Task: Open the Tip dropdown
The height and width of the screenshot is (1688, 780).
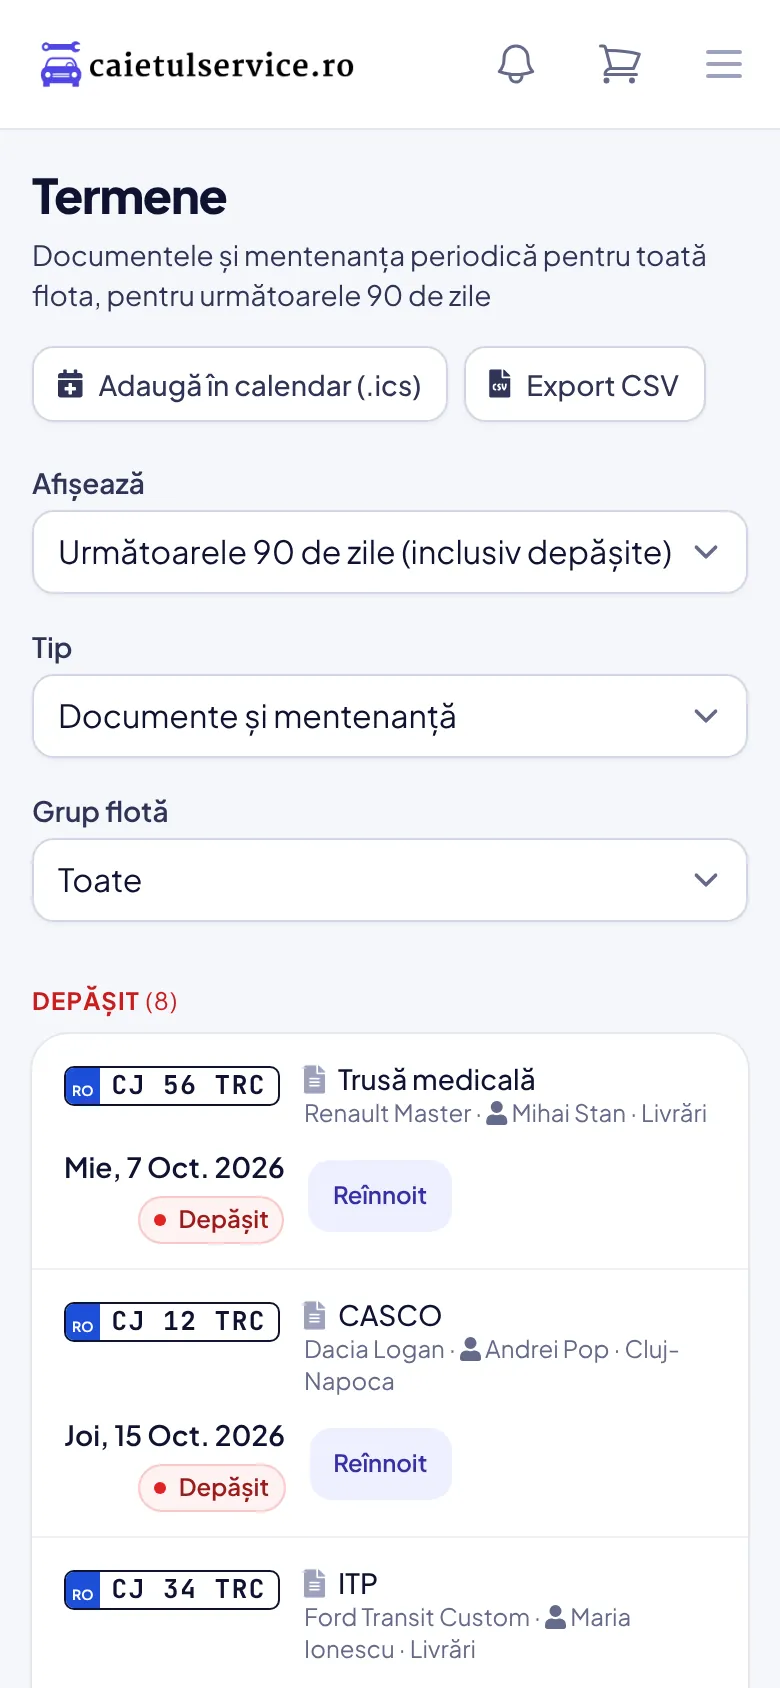Action: coord(390,716)
